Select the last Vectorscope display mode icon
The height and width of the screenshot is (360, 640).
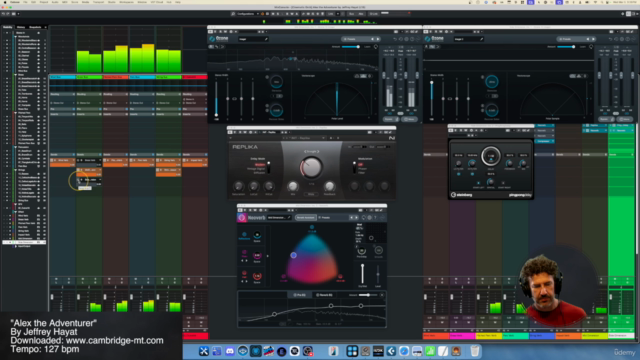tap(369, 76)
